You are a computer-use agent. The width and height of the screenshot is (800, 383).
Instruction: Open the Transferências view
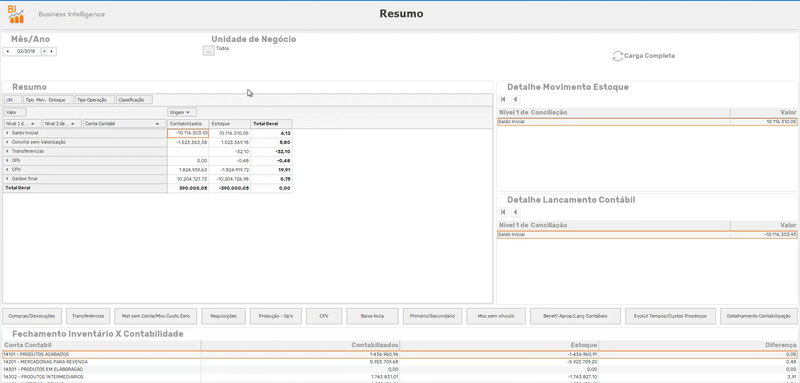[x=88, y=316]
